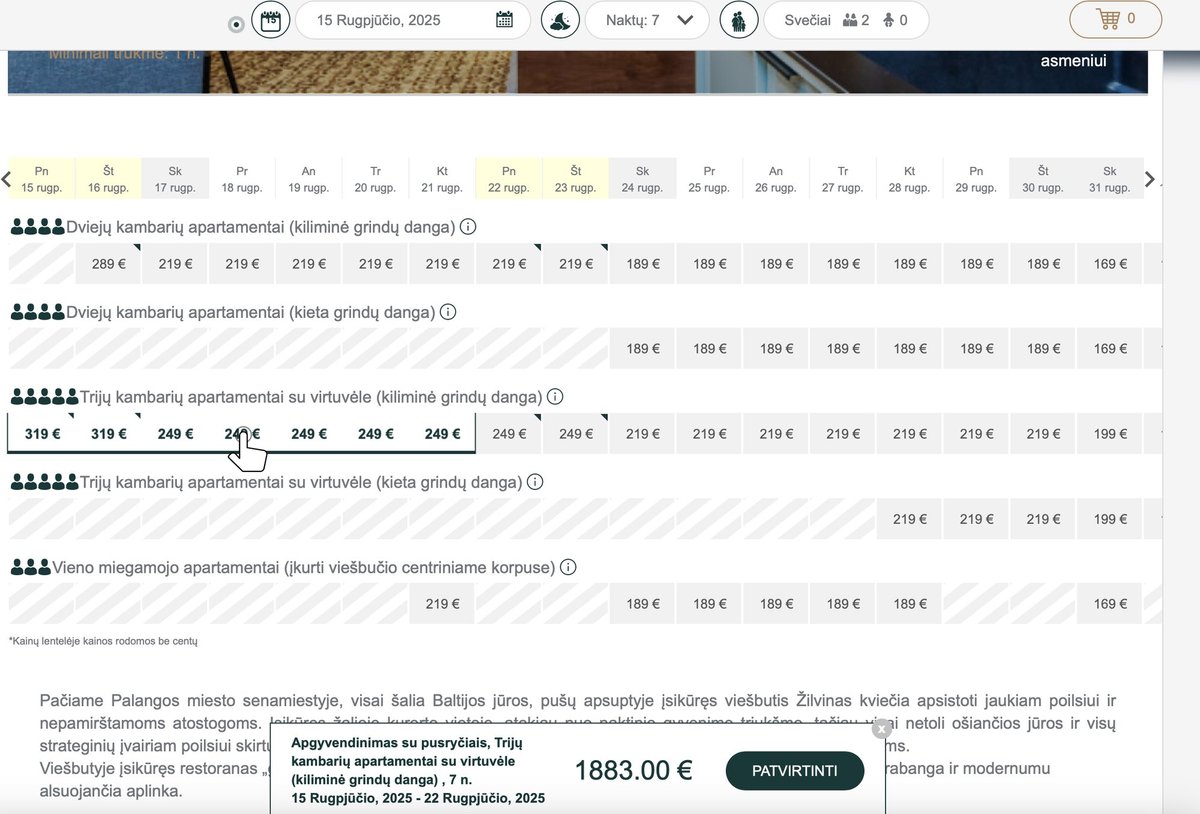Close the booking summary popup
The image size is (1200, 814).
point(881,729)
